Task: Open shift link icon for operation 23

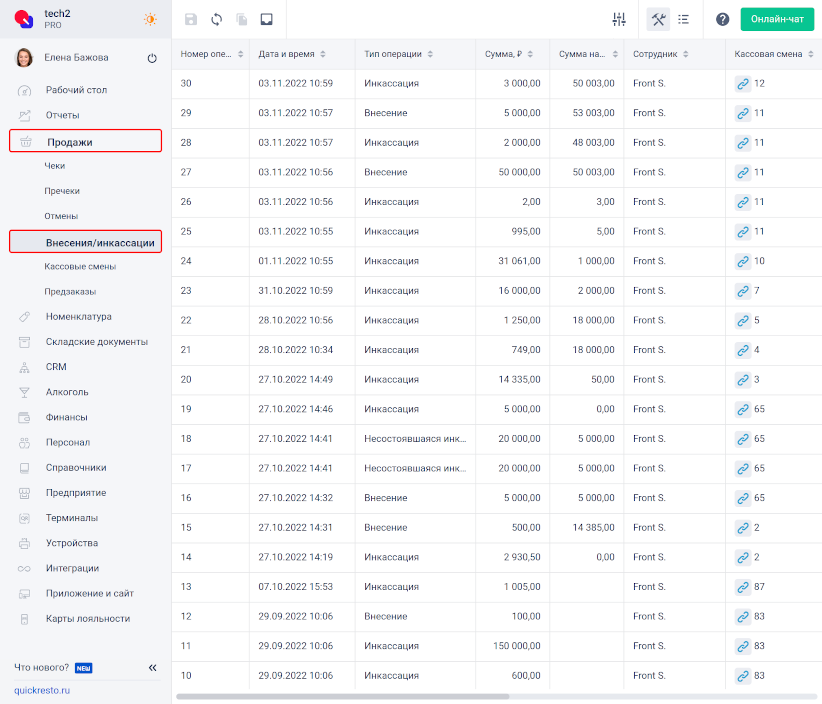Action: tap(742, 290)
